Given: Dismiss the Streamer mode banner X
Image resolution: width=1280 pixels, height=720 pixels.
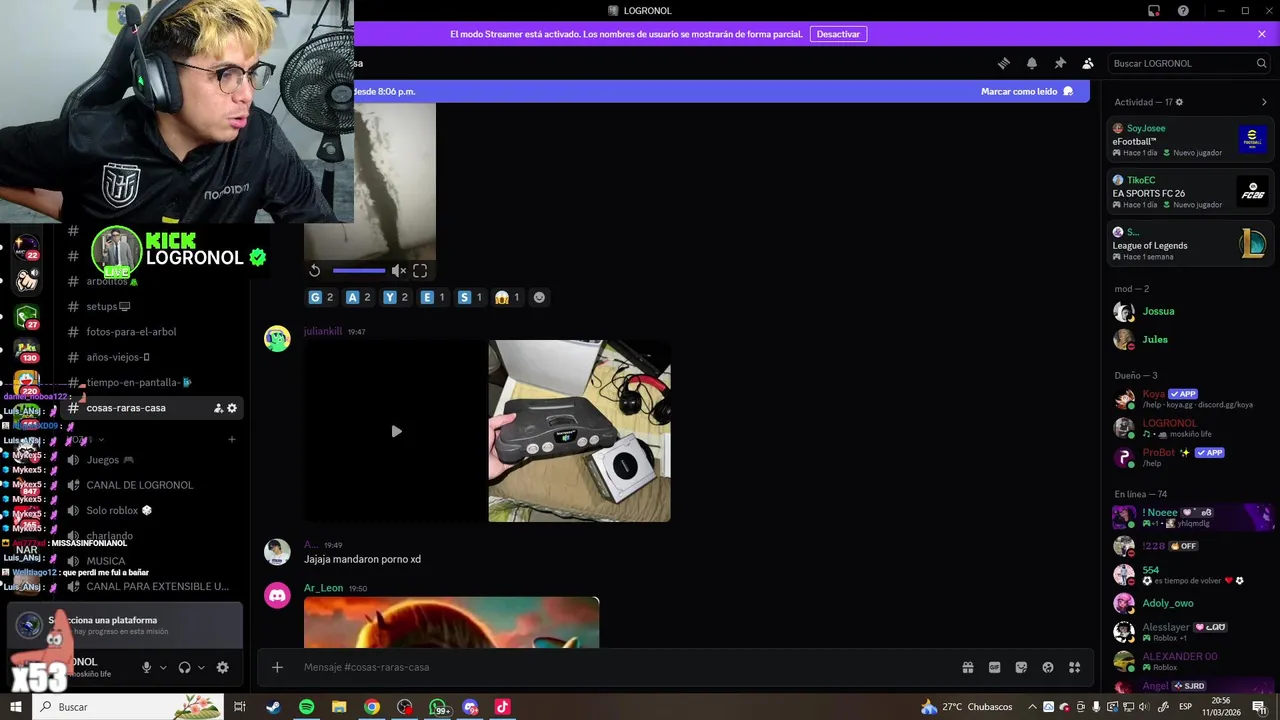Looking at the screenshot, I should click(1262, 34).
